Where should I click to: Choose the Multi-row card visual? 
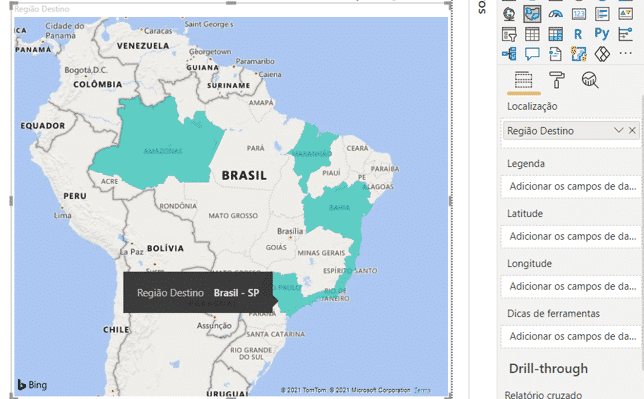click(x=602, y=14)
